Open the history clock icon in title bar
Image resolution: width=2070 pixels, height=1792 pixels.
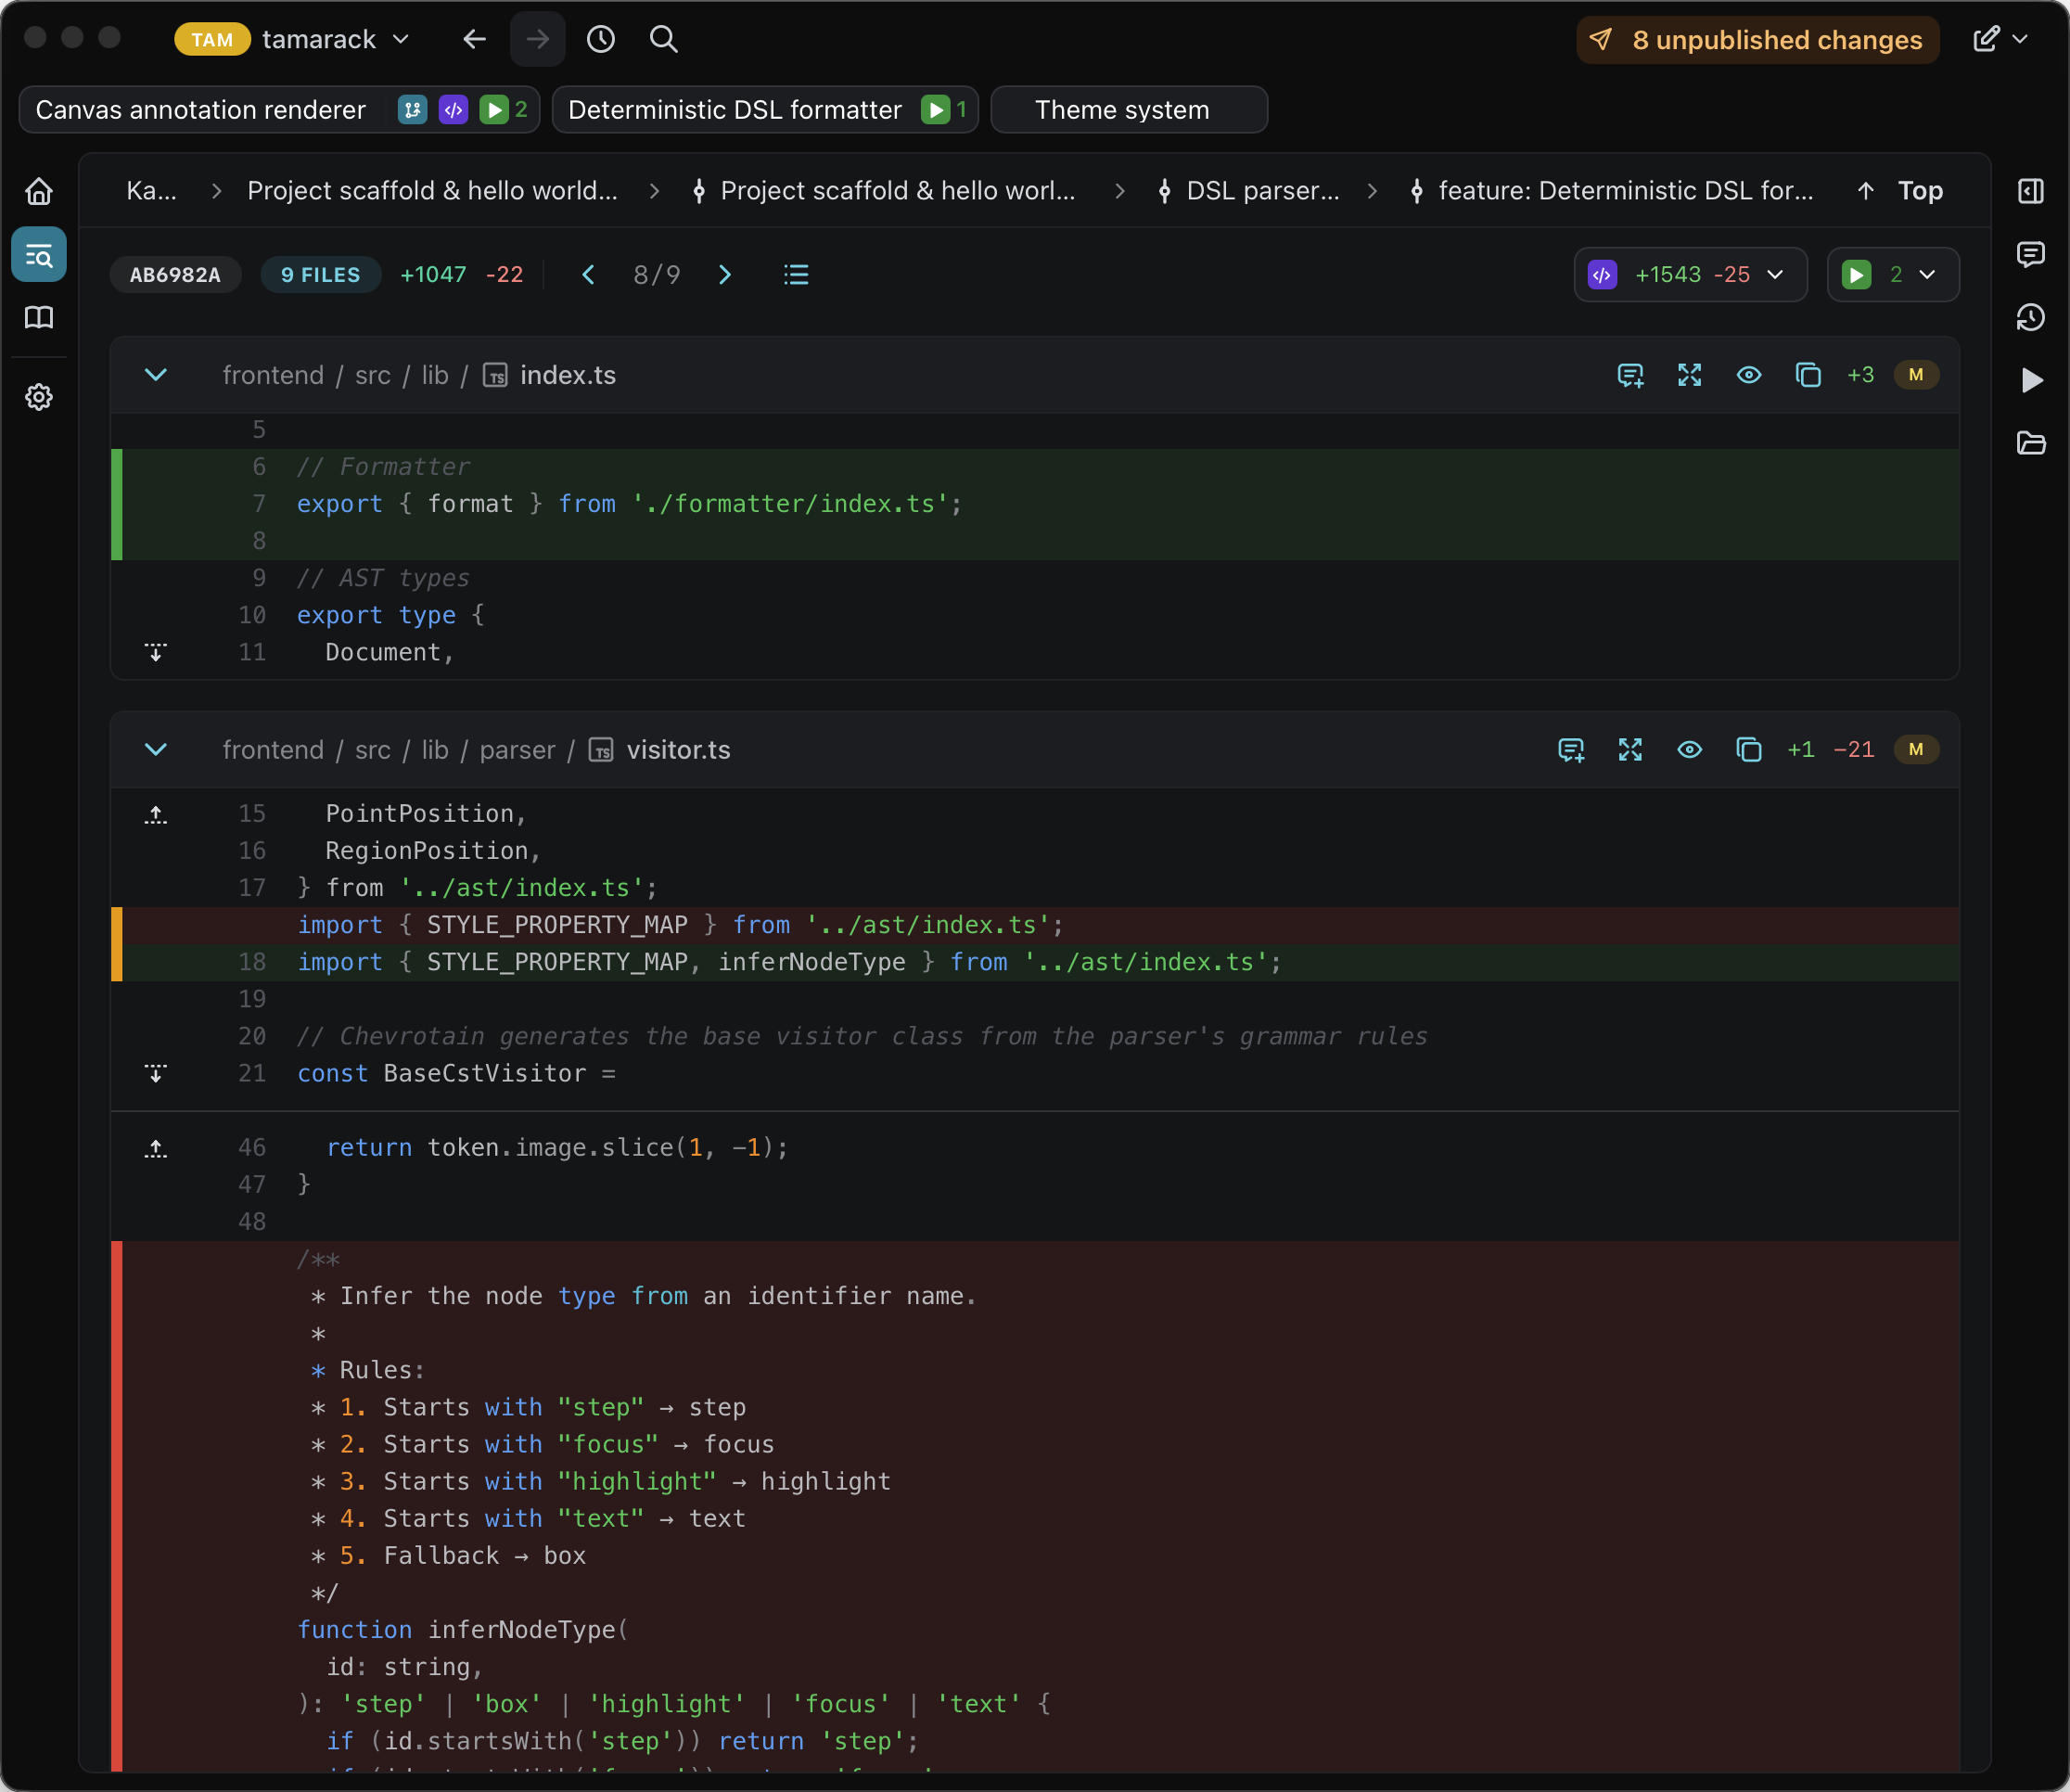click(x=600, y=39)
